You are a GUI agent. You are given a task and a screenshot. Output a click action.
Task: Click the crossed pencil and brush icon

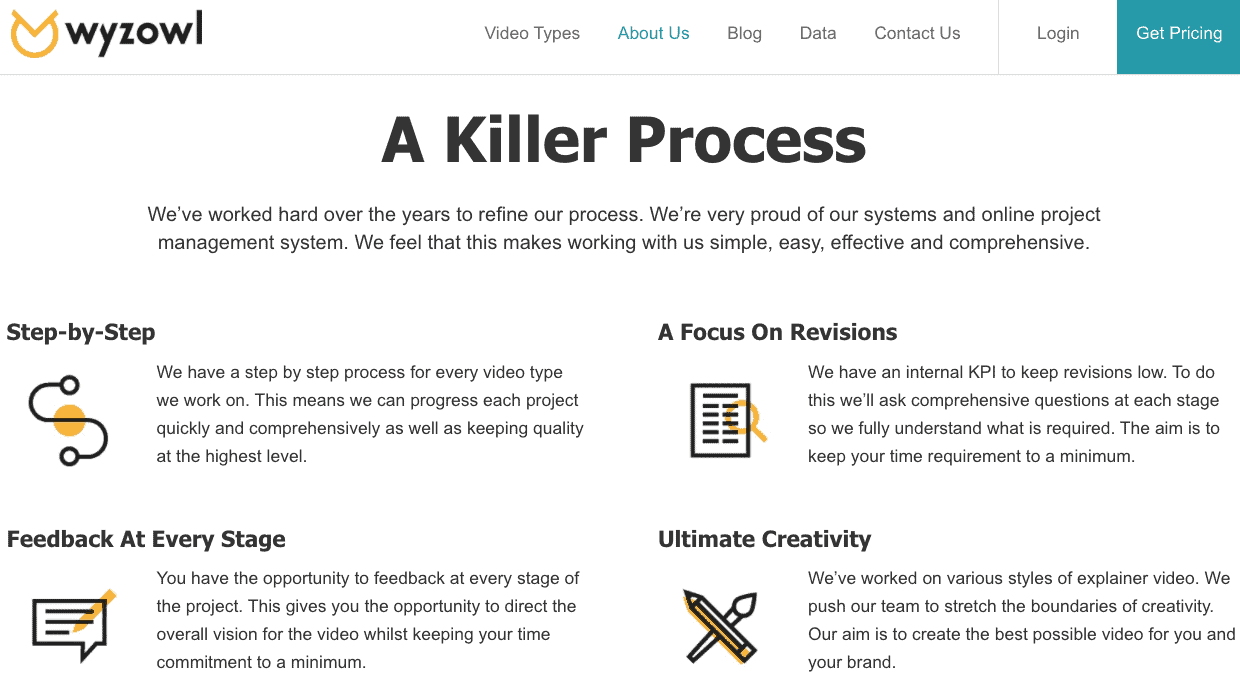(x=722, y=625)
